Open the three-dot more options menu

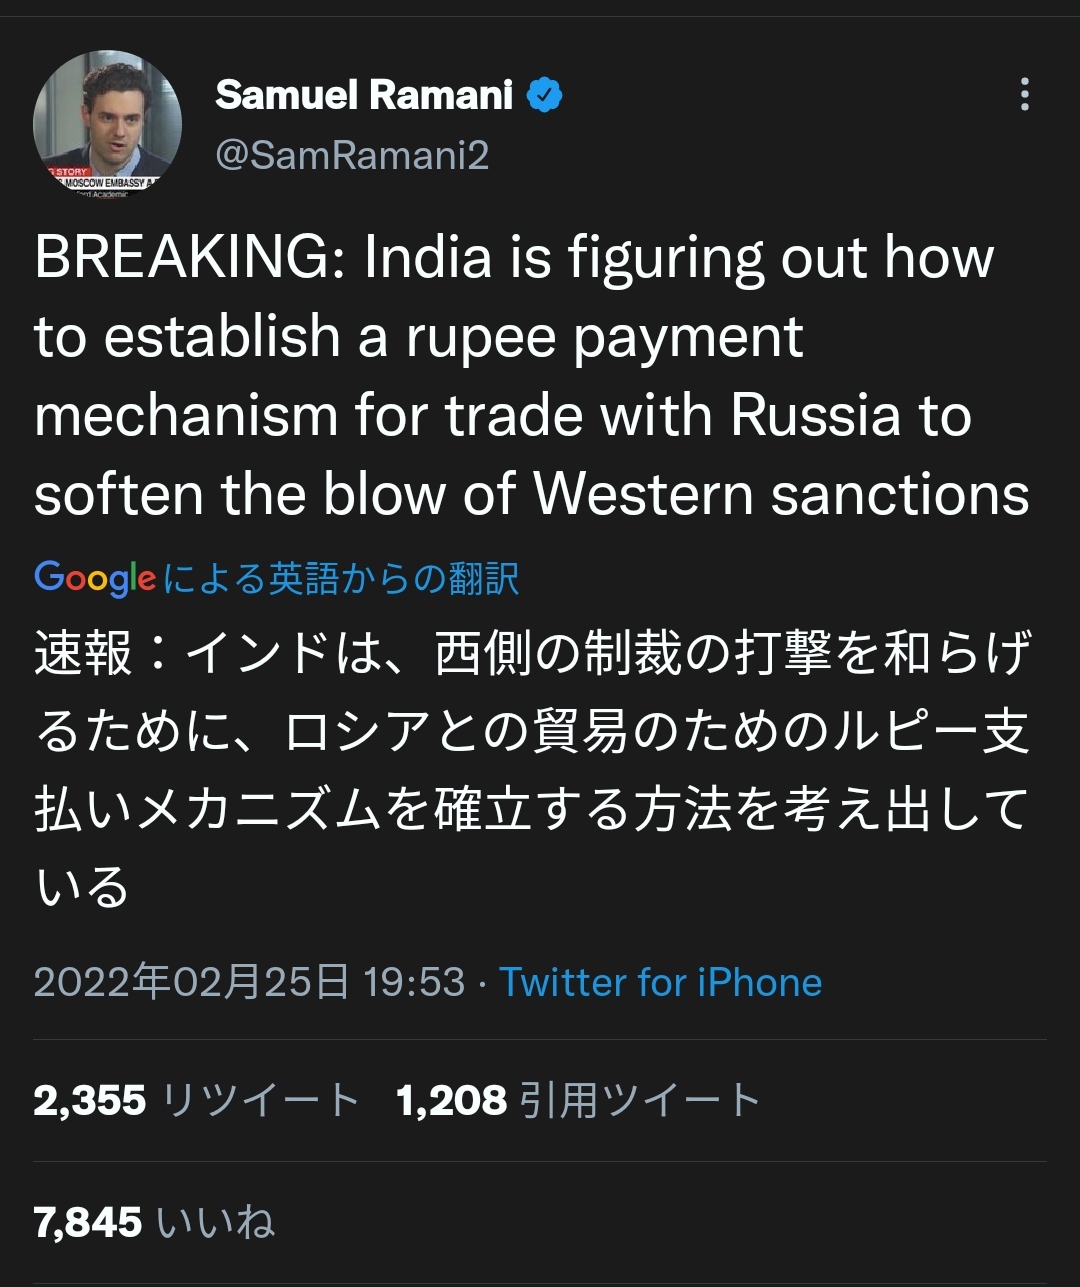tap(1024, 94)
